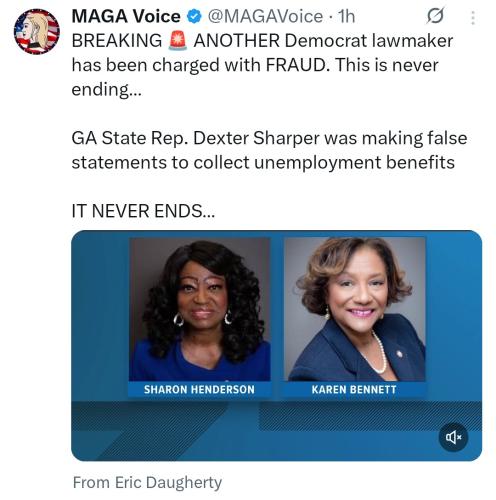Open the Grok explain post icon

[x=435, y=15]
